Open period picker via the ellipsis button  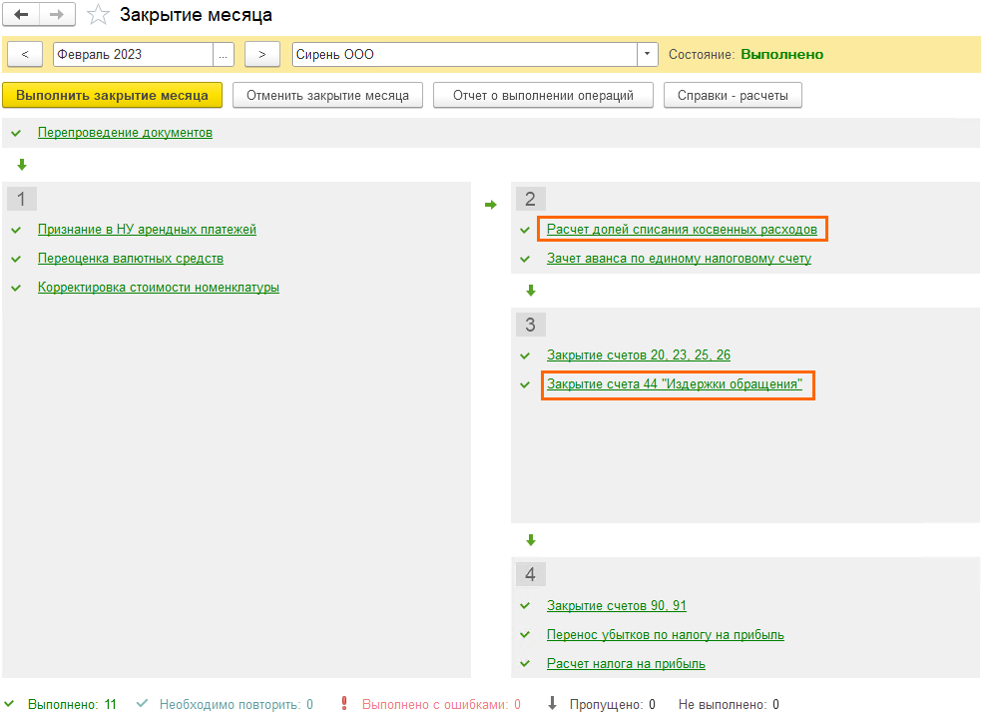pyautogui.click(x=223, y=54)
